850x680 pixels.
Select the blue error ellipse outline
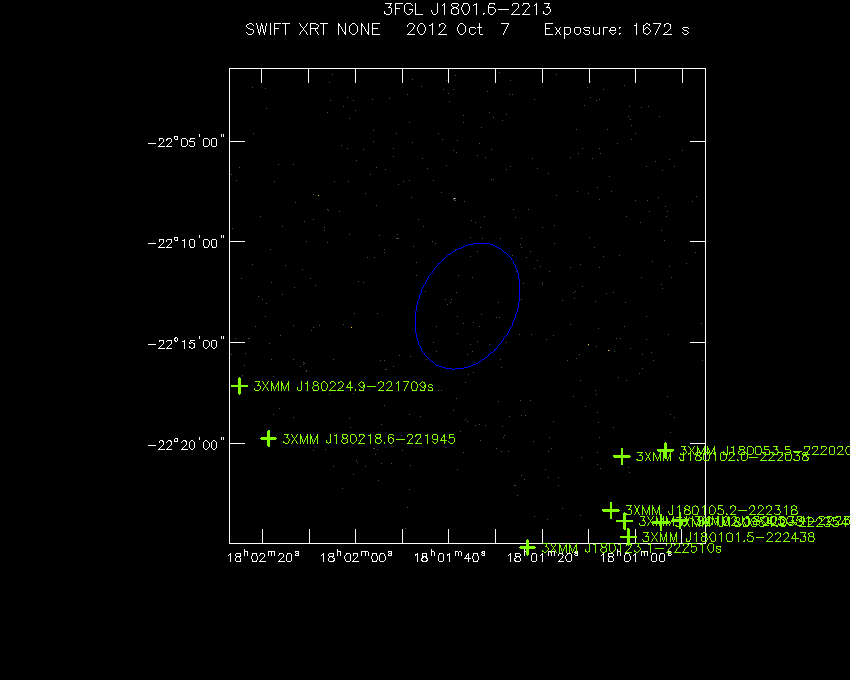pyautogui.click(x=468, y=306)
